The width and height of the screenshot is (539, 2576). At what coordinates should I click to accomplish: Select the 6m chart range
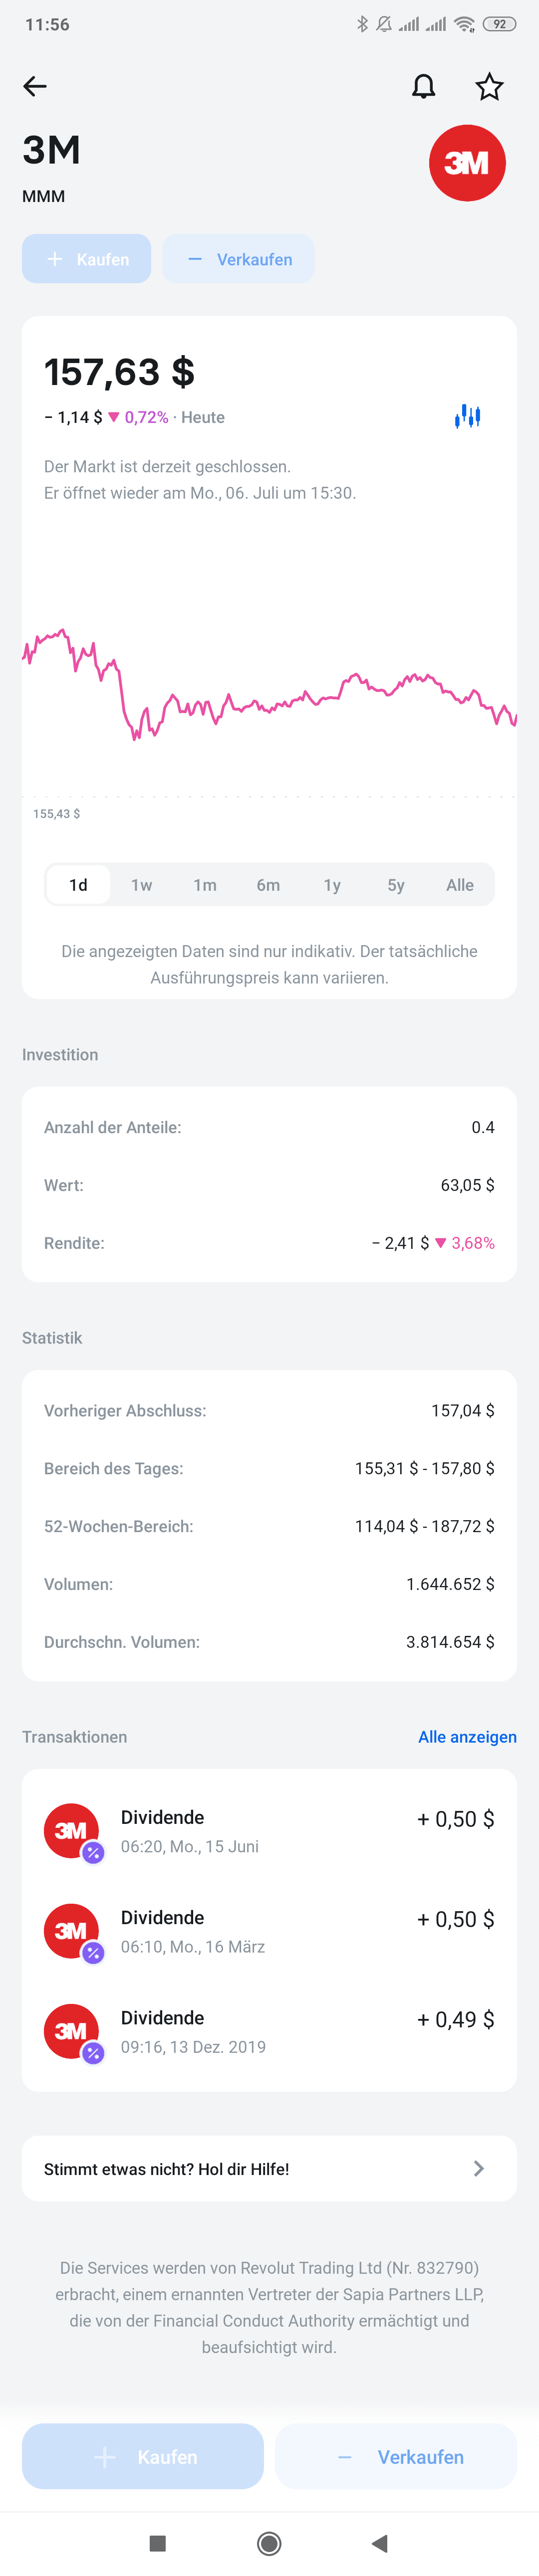coord(268,885)
